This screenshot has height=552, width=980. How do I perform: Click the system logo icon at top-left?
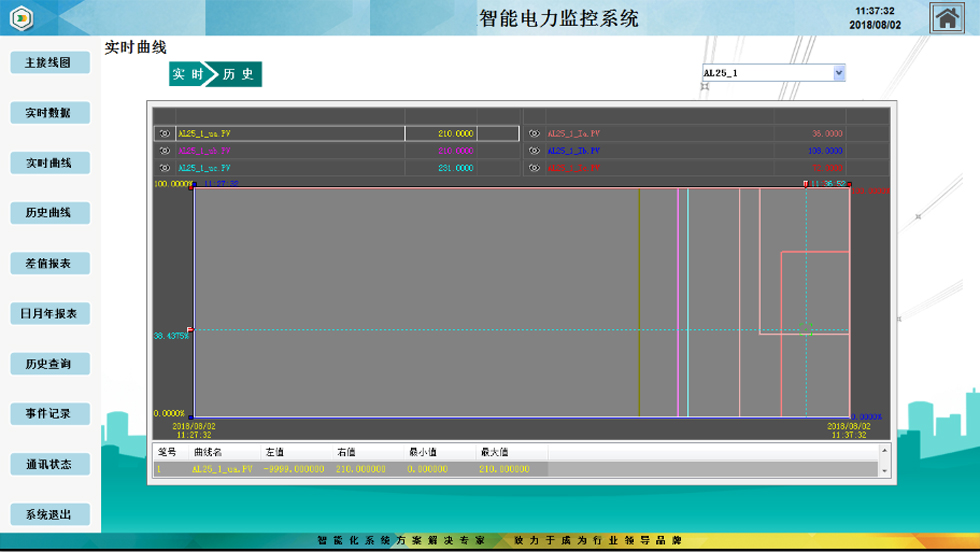tap(21, 18)
